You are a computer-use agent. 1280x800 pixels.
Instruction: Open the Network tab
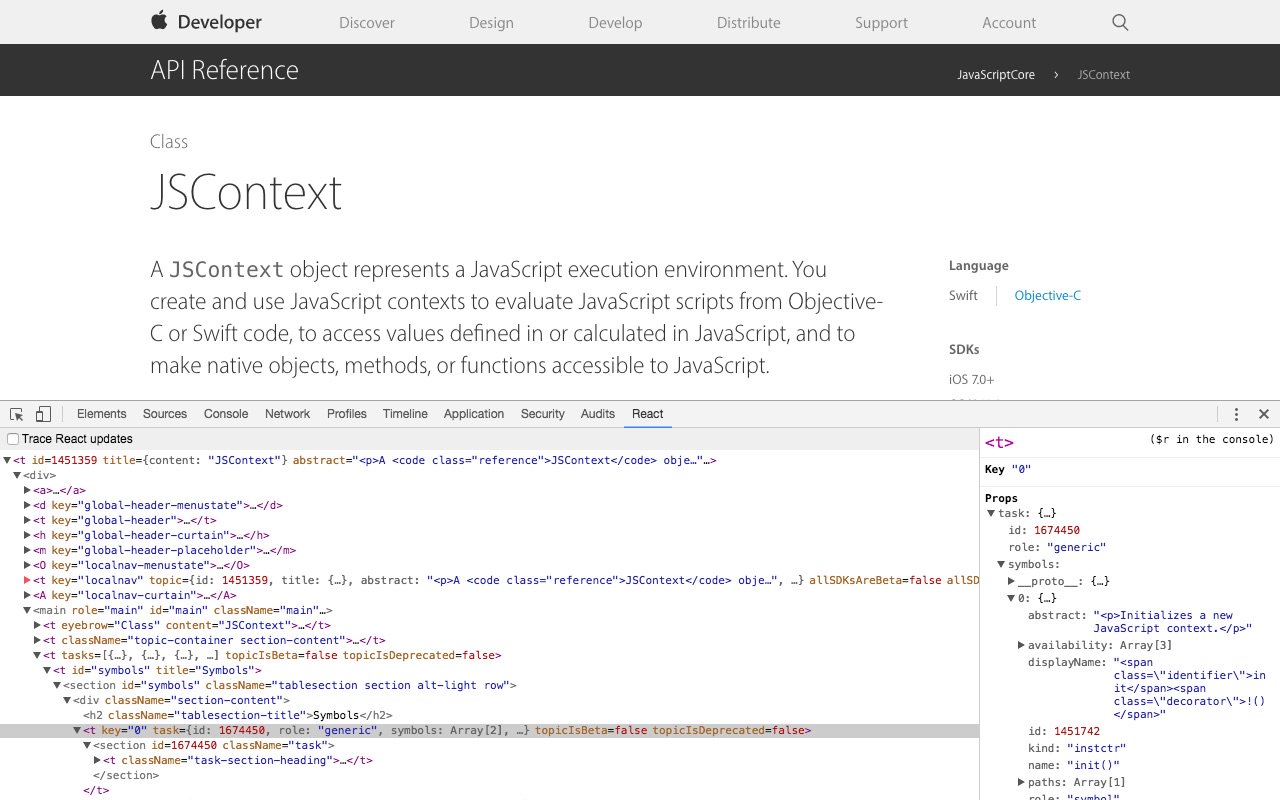point(287,414)
